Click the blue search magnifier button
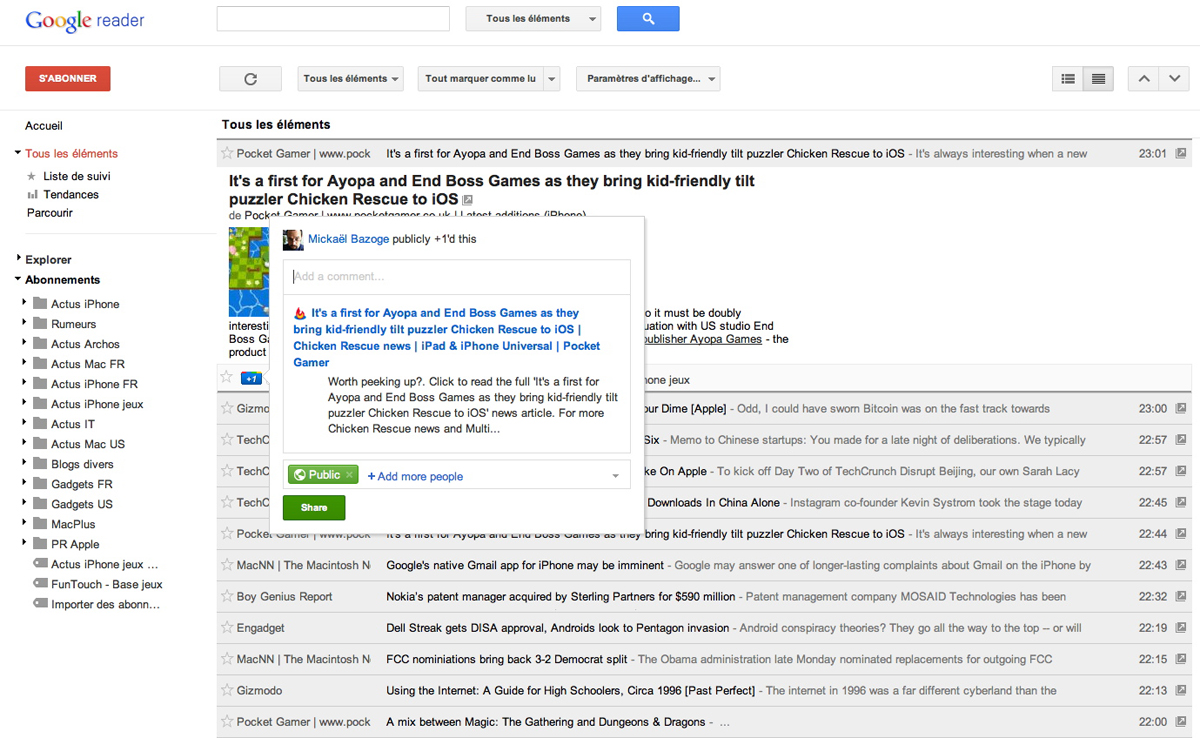 click(648, 19)
